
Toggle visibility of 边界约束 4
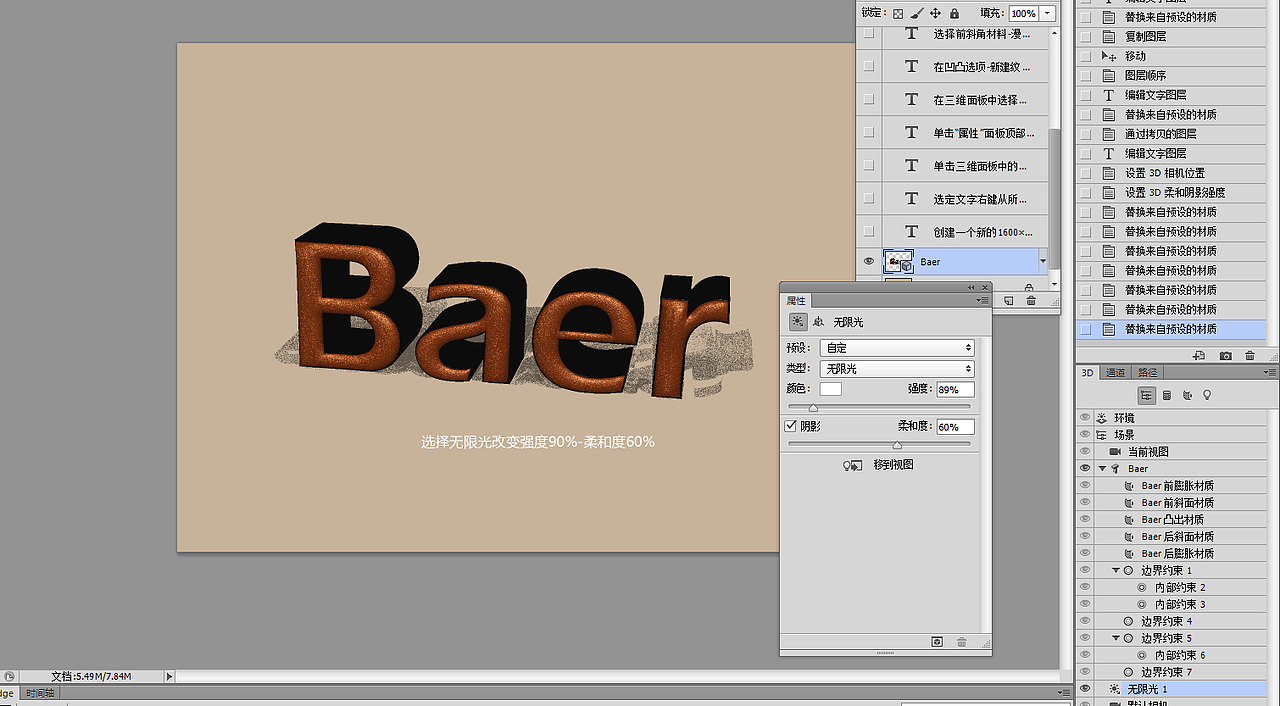1084,622
